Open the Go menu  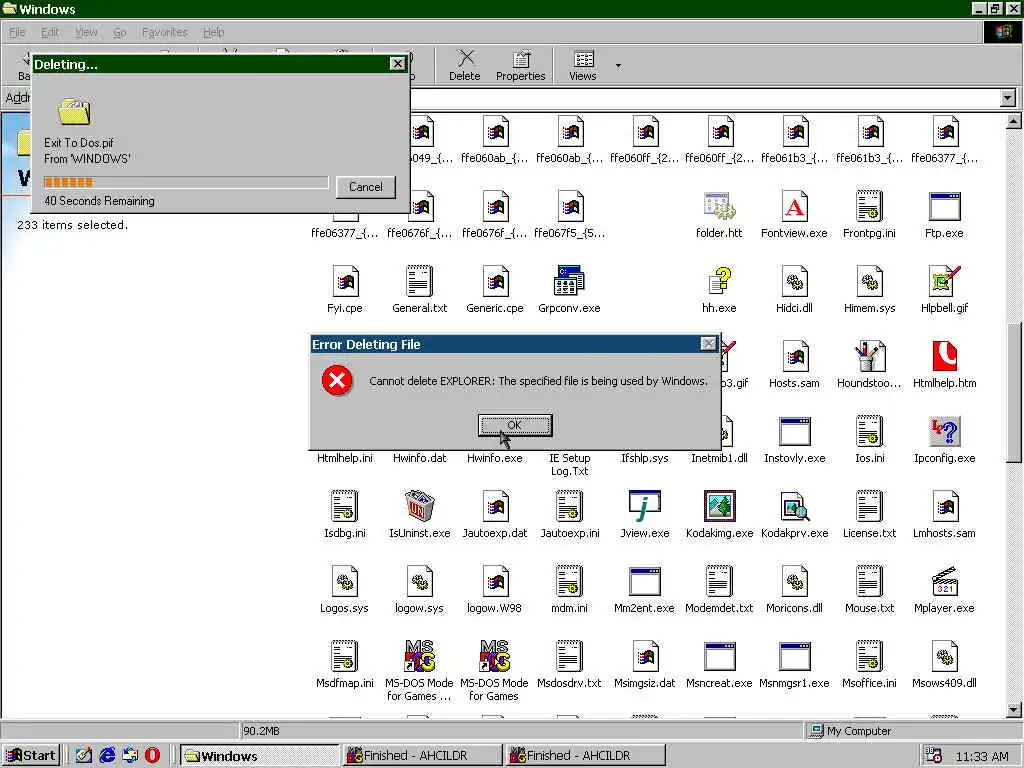pyautogui.click(x=120, y=32)
